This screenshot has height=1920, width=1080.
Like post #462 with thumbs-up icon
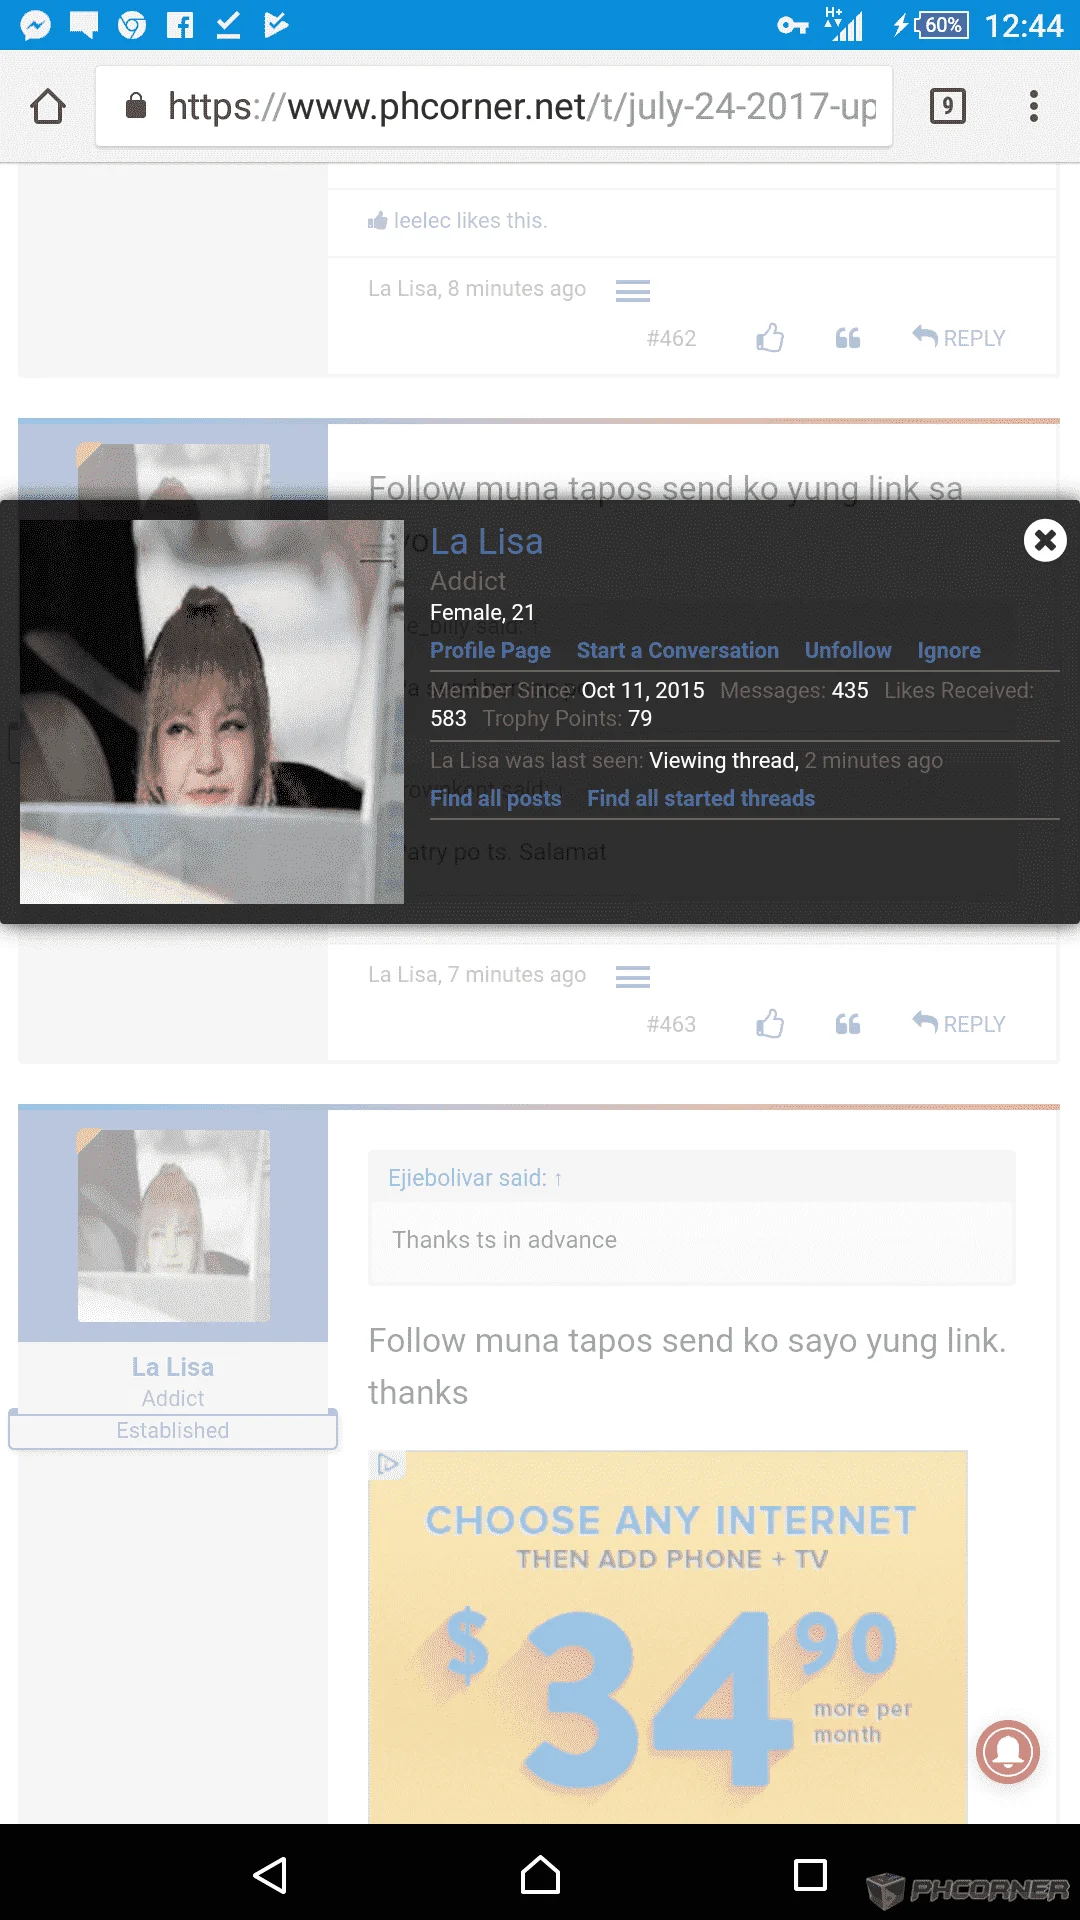point(770,338)
